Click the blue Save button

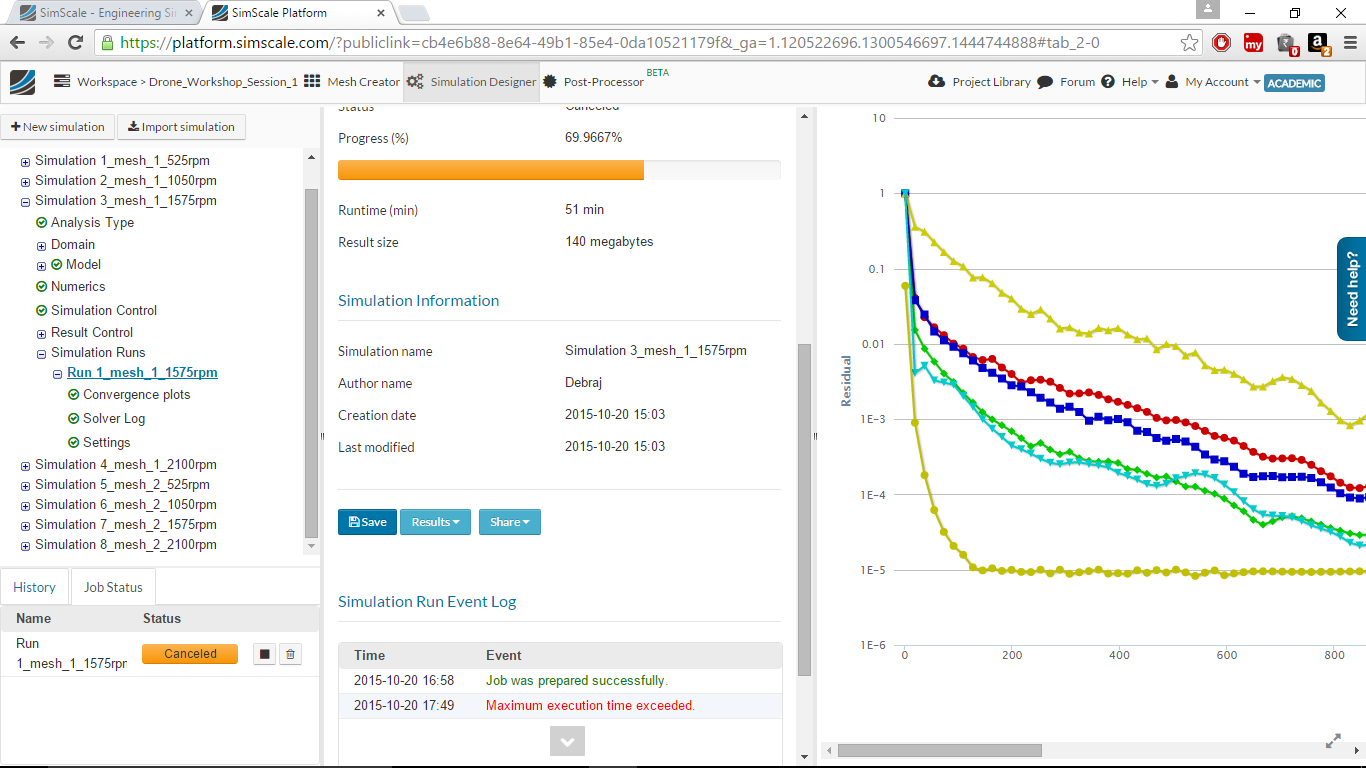[367, 522]
